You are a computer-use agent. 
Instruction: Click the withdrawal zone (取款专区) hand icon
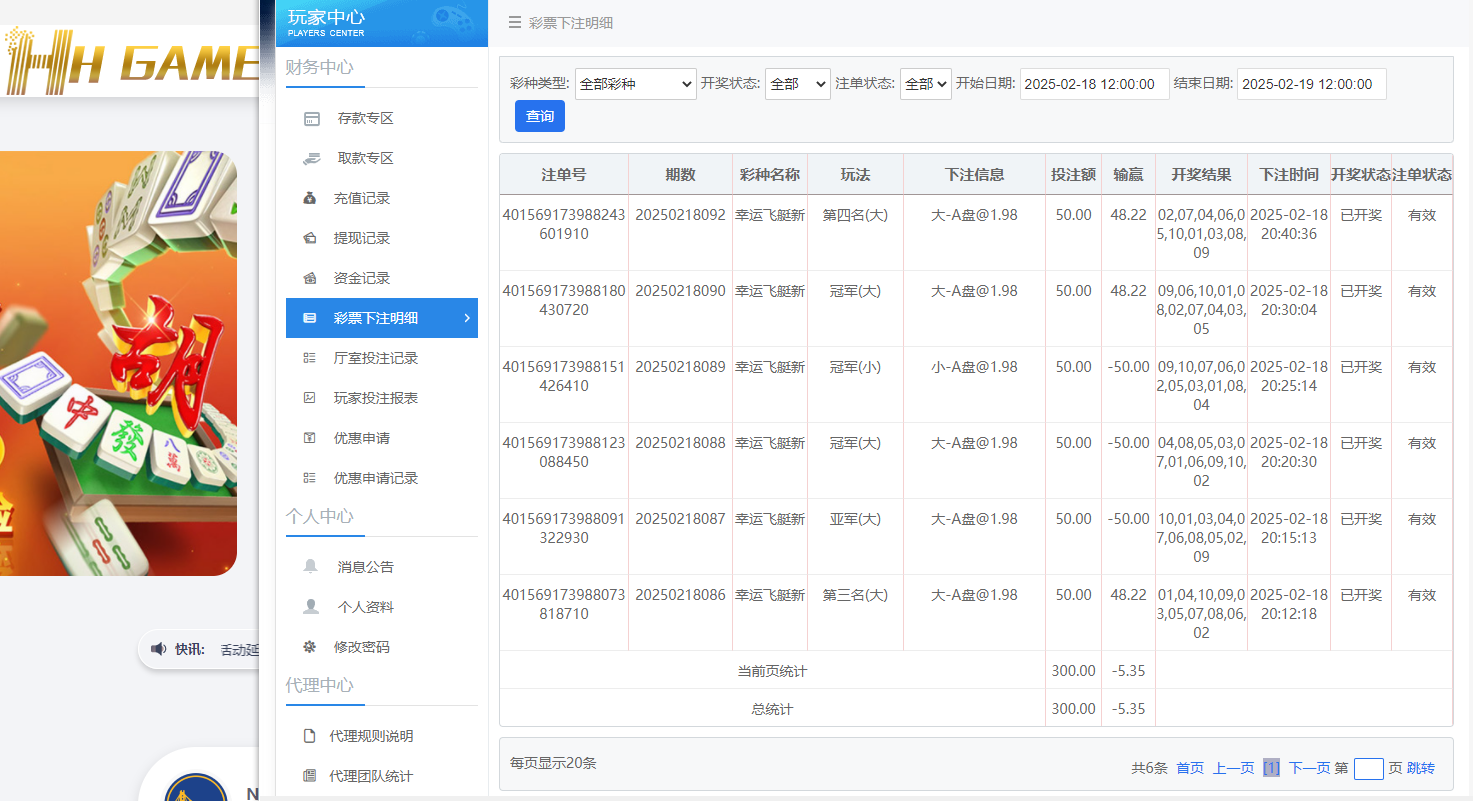312,158
